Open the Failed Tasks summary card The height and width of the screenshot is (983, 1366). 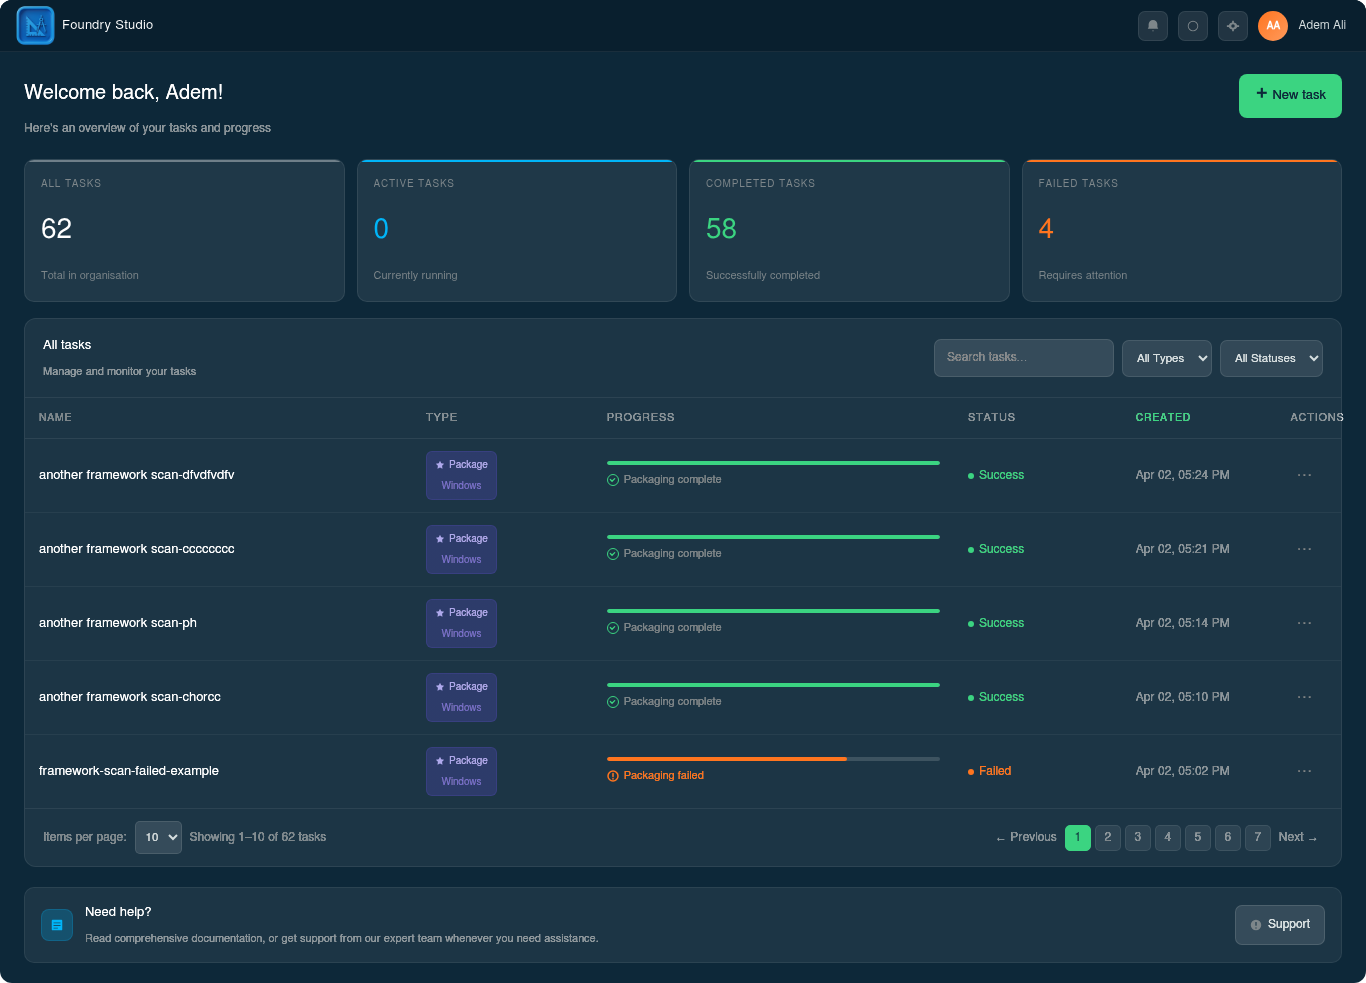[1182, 231]
